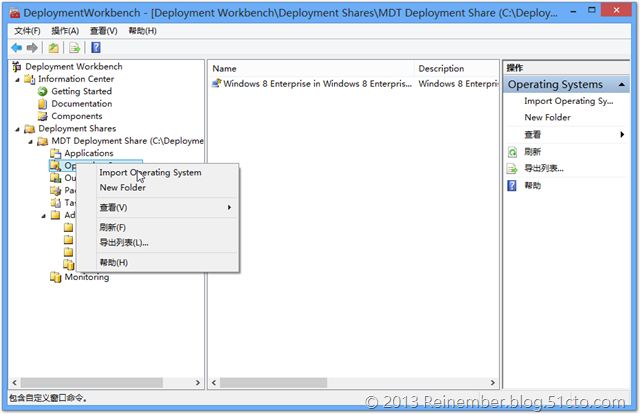Click the Deployment Shares folder icon
The image size is (640, 414).
(29, 129)
